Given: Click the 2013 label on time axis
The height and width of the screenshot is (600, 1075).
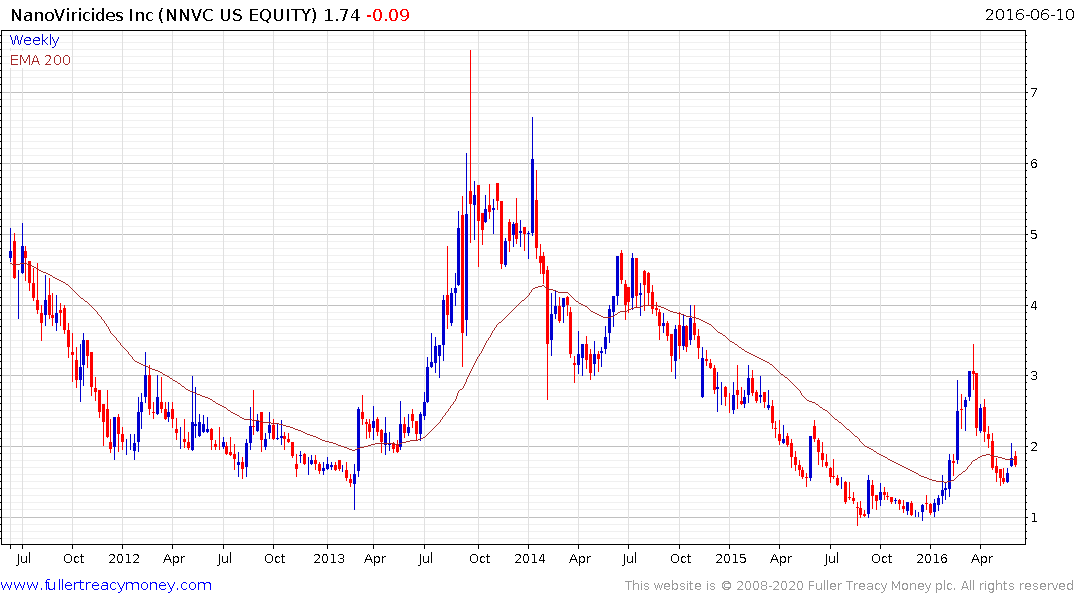Looking at the screenshot, I should [329, 559].
